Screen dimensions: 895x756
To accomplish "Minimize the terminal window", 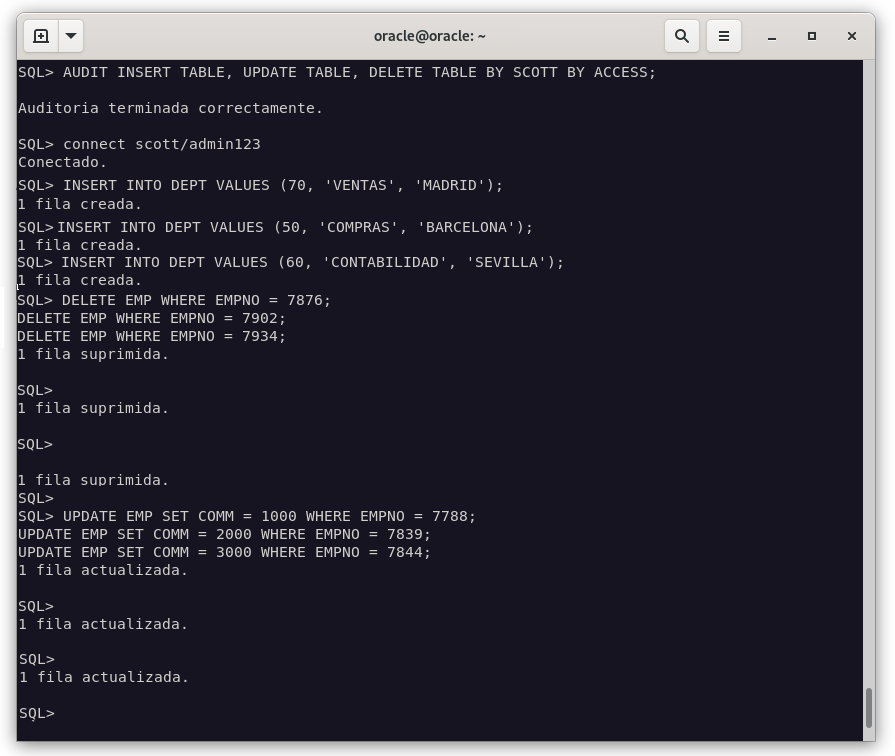I will (772, 36).
